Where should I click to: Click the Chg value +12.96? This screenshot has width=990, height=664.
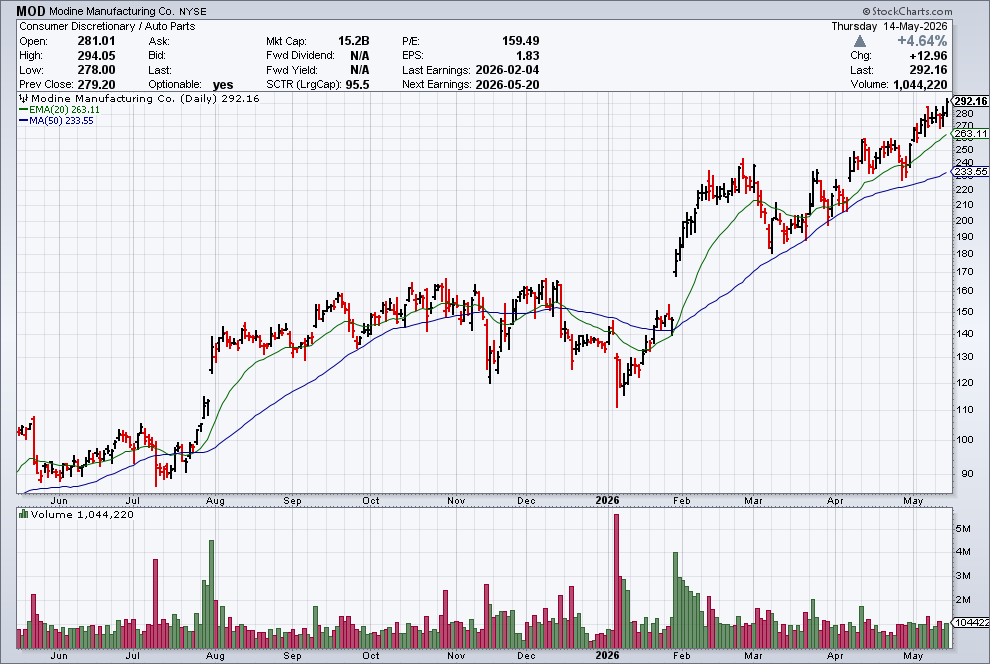(928, 56)
